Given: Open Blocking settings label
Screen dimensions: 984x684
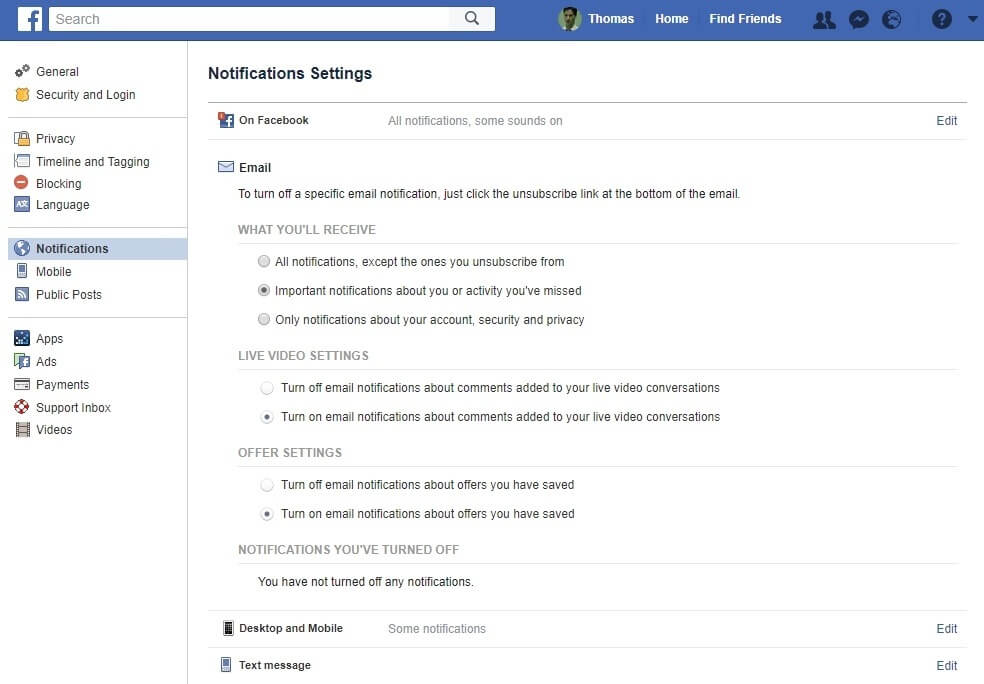Looking at the screenshot, I should coord(58,184).
